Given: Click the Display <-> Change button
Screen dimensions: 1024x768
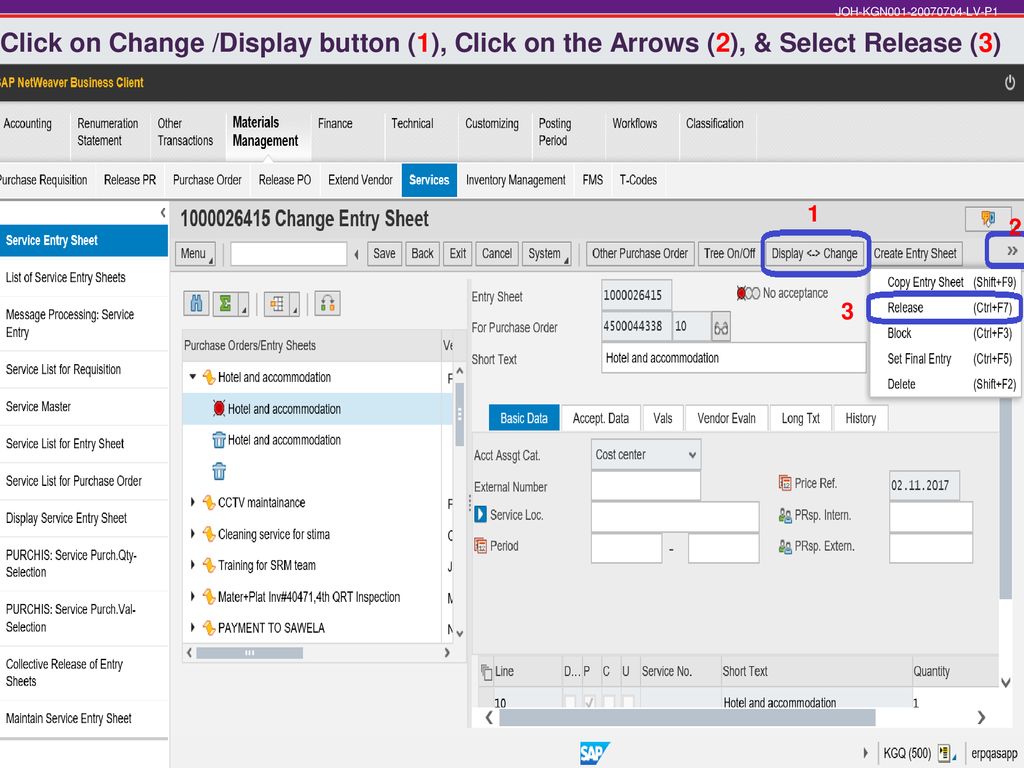Looking at the screenshot, I should [x=814, y=253].
